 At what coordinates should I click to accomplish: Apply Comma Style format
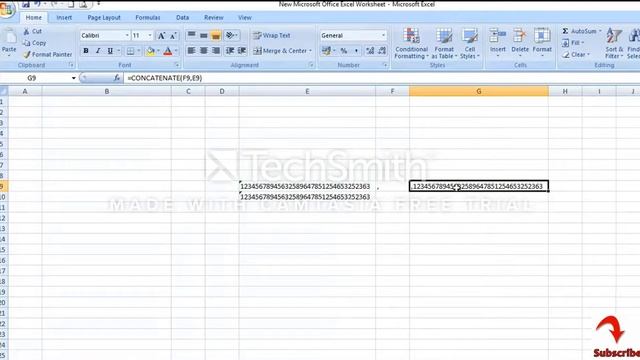[356, 51]
